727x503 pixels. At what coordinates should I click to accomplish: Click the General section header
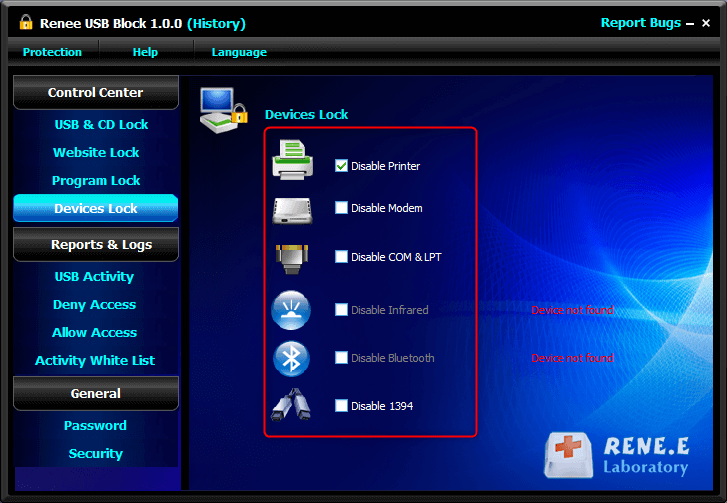[96, 393]
